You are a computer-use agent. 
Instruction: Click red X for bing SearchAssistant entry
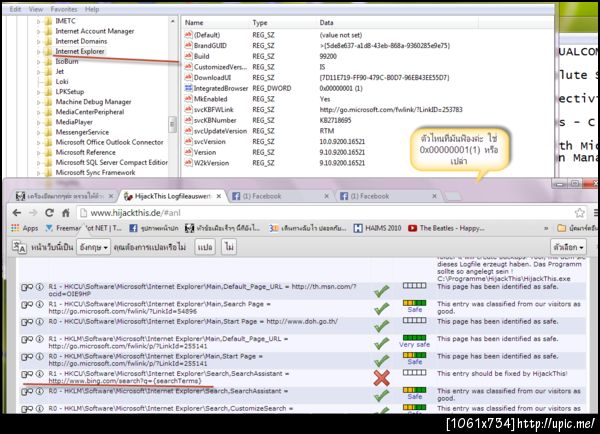click(382, 378)
